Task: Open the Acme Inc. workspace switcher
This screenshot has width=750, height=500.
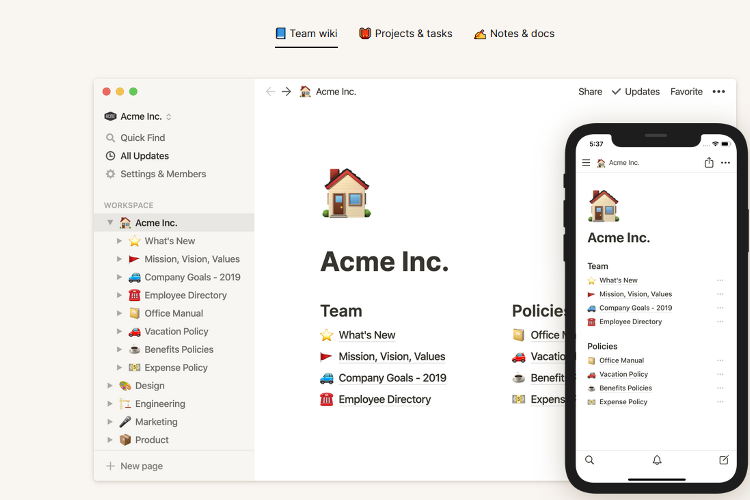Action: 138,116
